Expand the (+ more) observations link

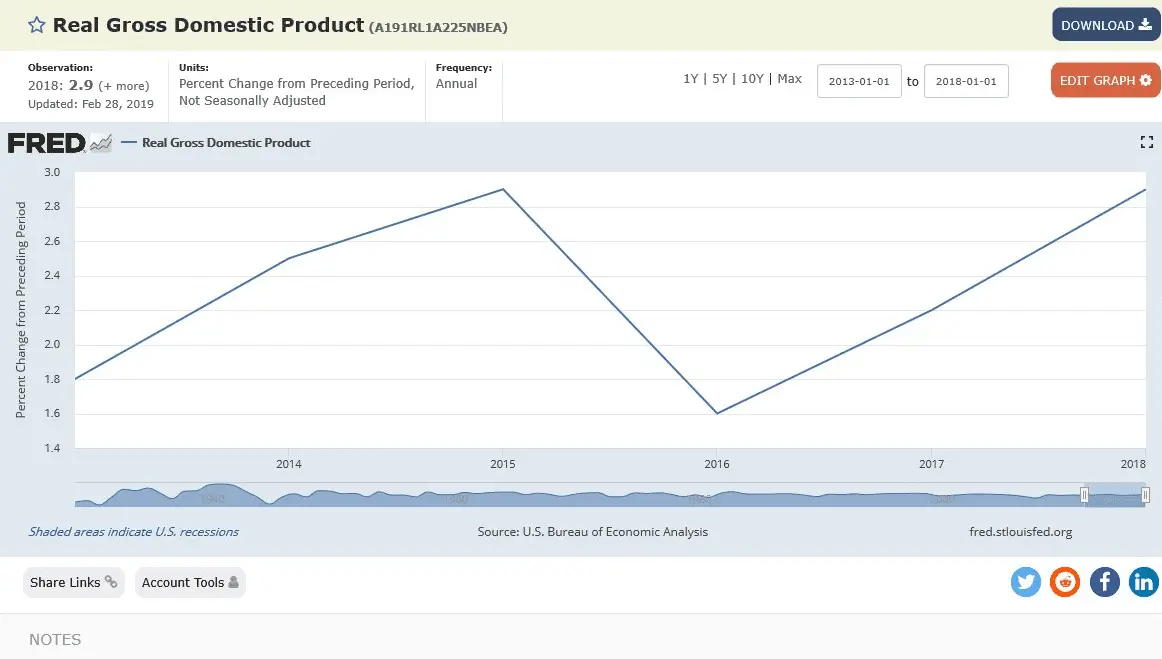pyautogui.click(x=123, y=86)
